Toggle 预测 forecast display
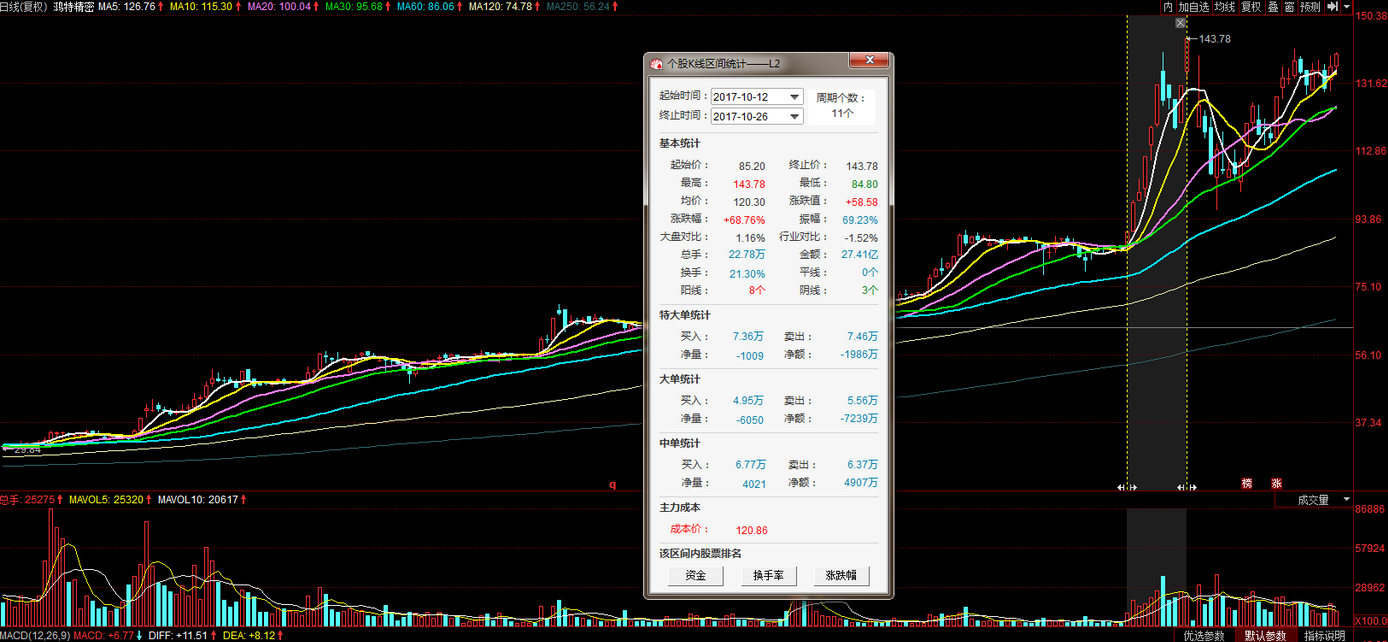The width and height of the screenshot is (1388, 642). pyautogui.click(x=1311, y=7)
